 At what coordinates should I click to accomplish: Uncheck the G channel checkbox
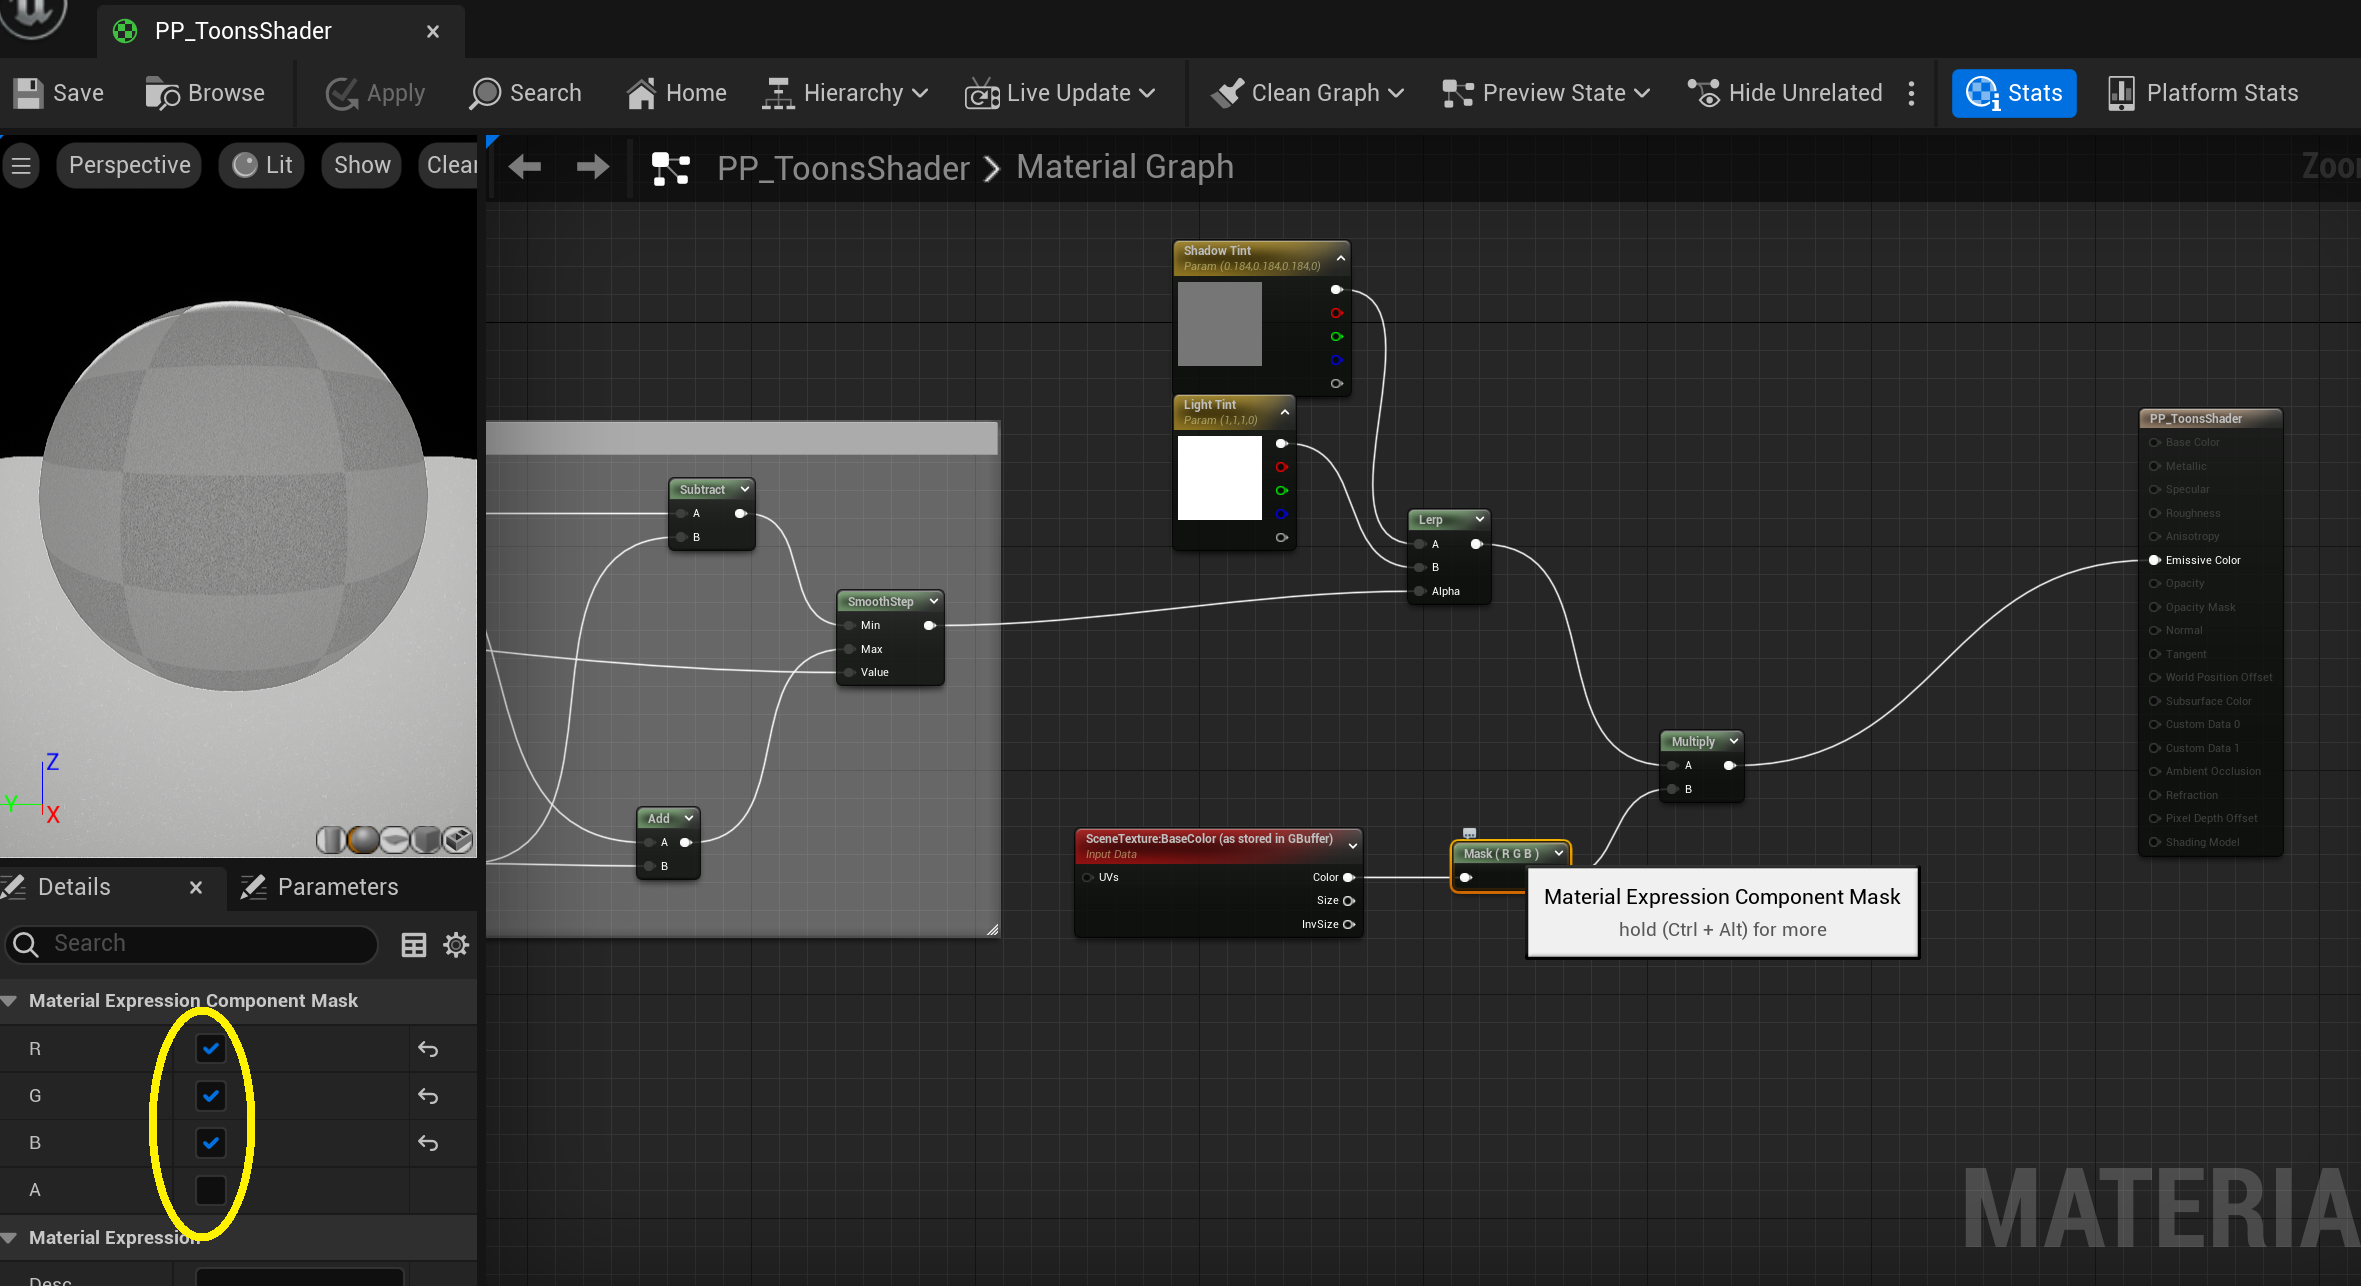pos(211,1096)
